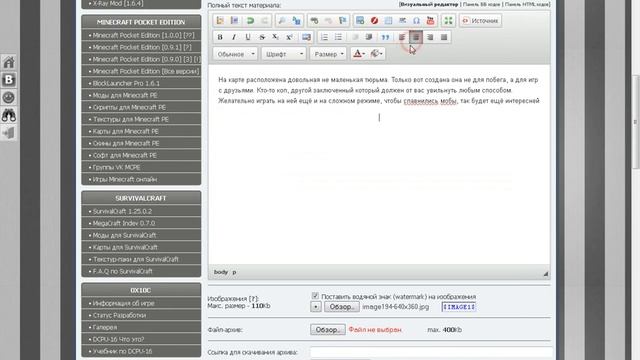Screen dimensions: 640x360
Task: Open 'F.A.Q по SurvivalCraft' link
Action: tap(122, 271)
